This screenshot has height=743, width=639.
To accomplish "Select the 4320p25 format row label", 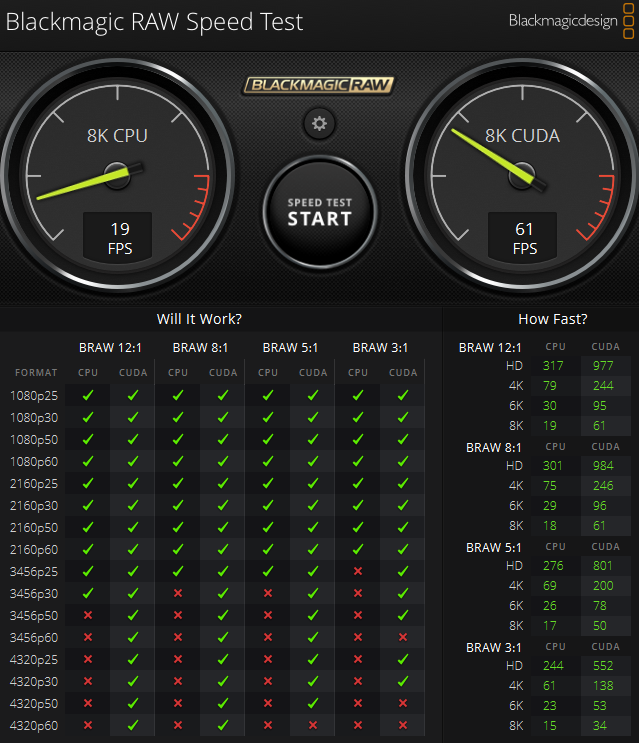I will tap(34, 660).
